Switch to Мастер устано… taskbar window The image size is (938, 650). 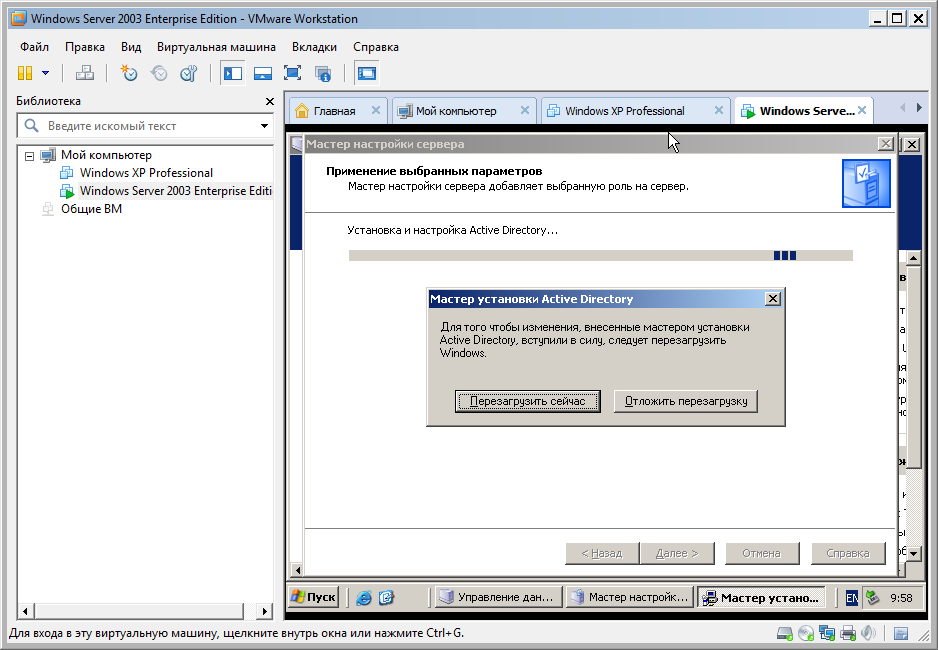(x=761, y=597)
